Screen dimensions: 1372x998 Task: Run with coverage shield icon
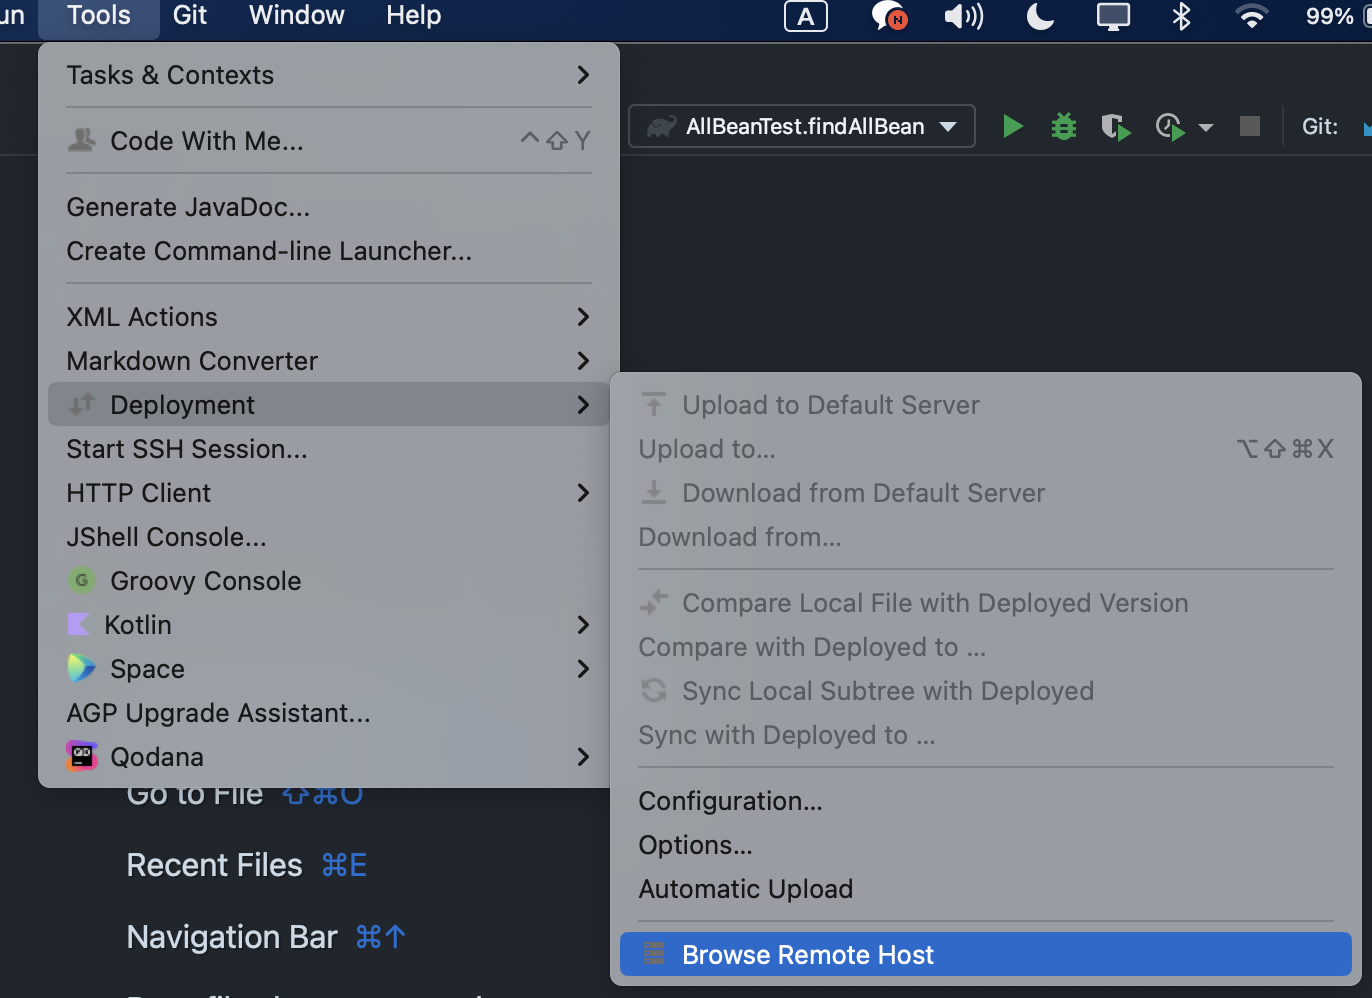coord(1115,127)
